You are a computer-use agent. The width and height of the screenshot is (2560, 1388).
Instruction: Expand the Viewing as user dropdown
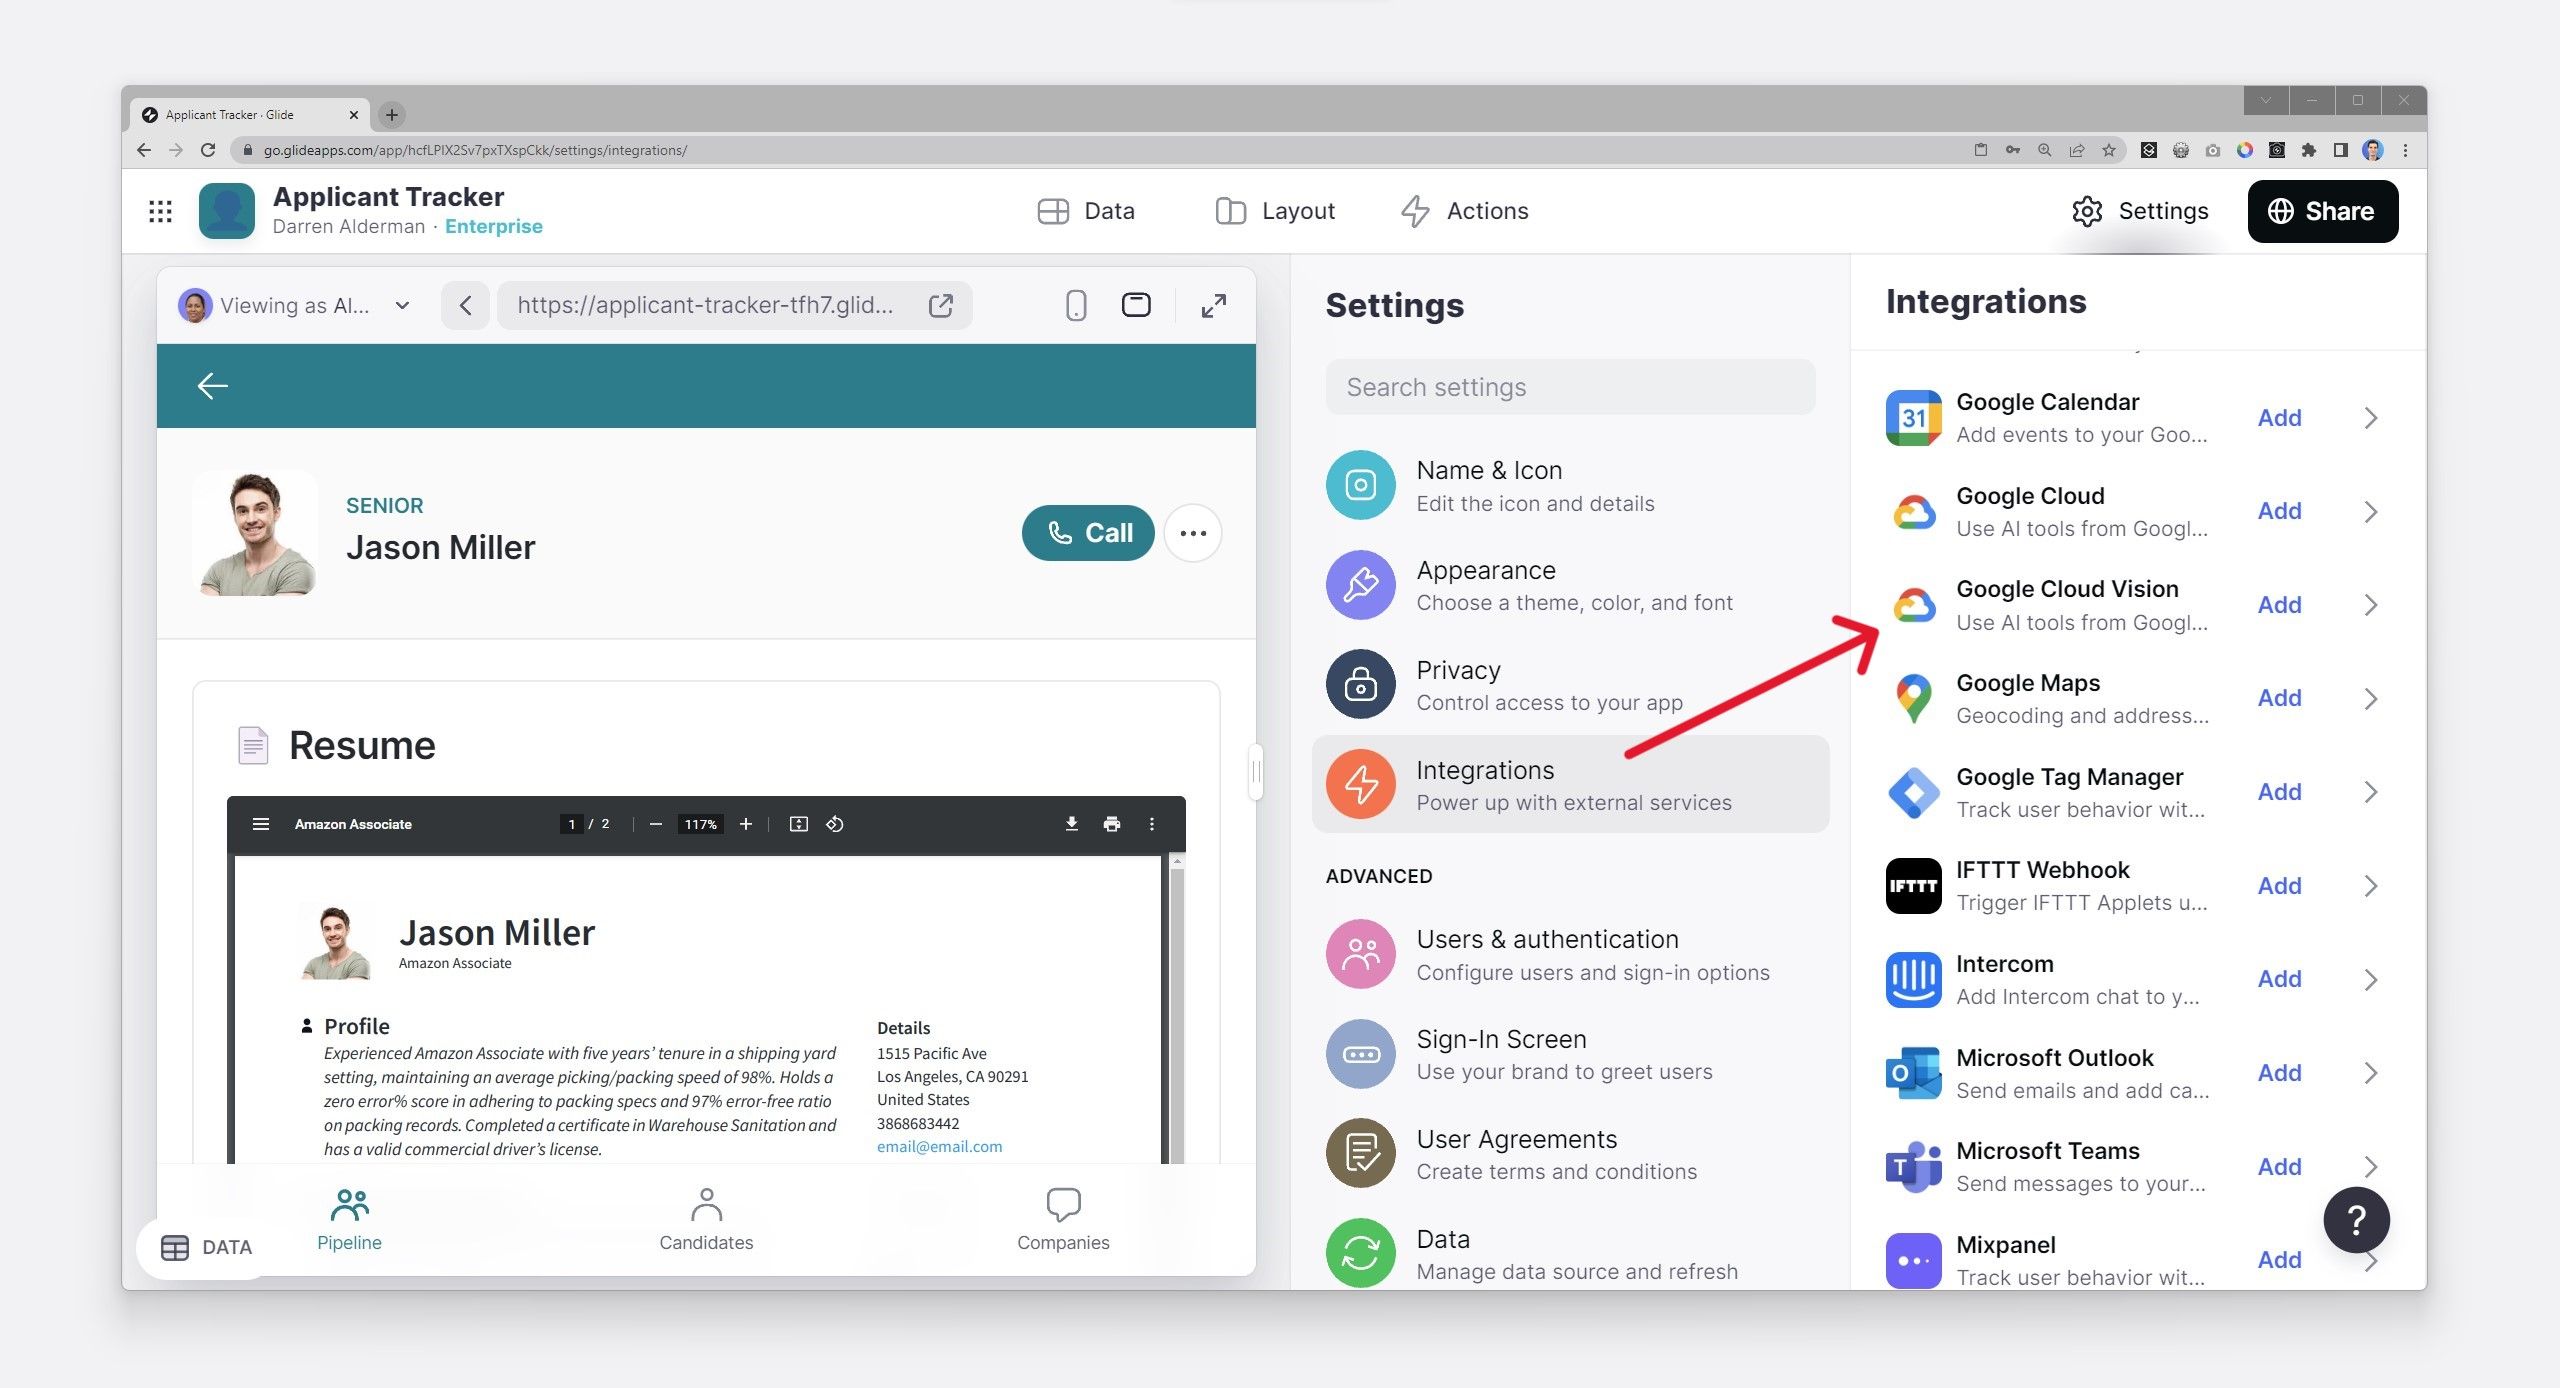(402, 305)
